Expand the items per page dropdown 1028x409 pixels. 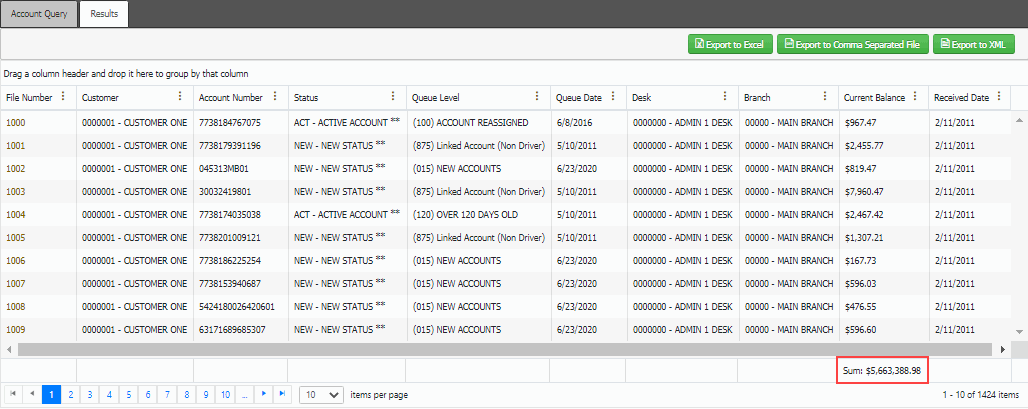[x=322, y=395]
